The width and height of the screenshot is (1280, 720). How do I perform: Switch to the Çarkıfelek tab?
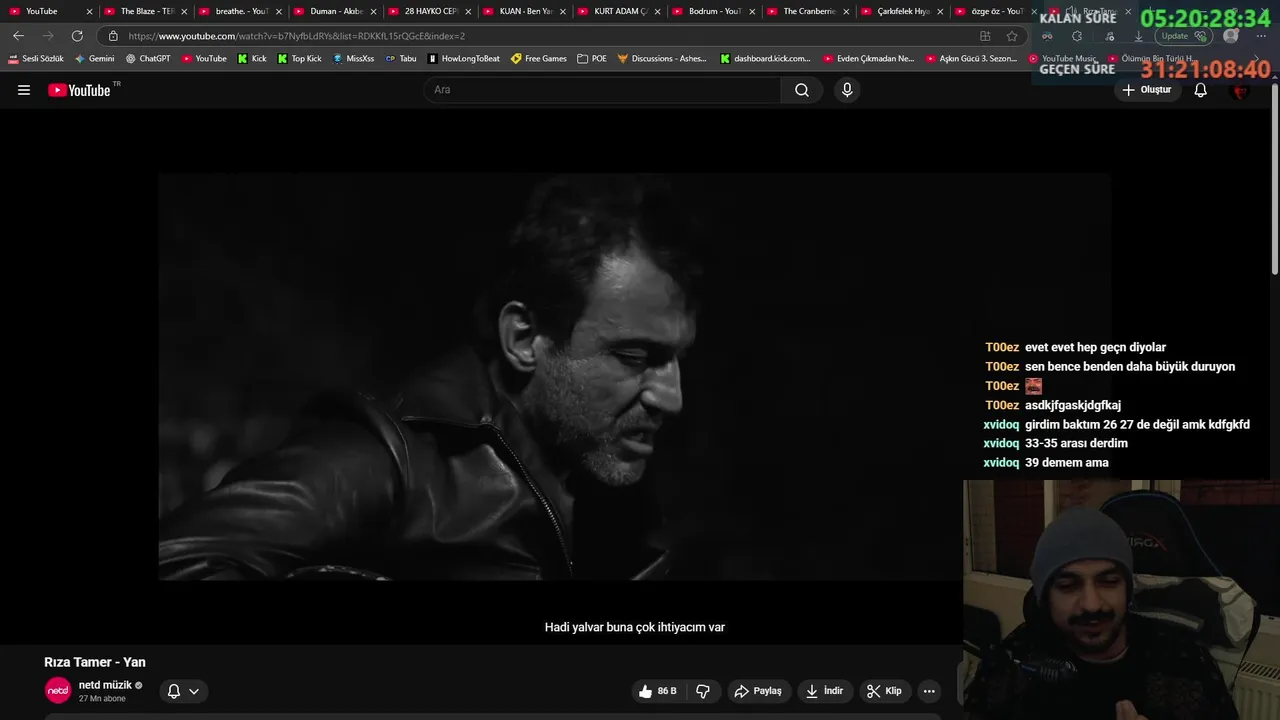[904, 11]
